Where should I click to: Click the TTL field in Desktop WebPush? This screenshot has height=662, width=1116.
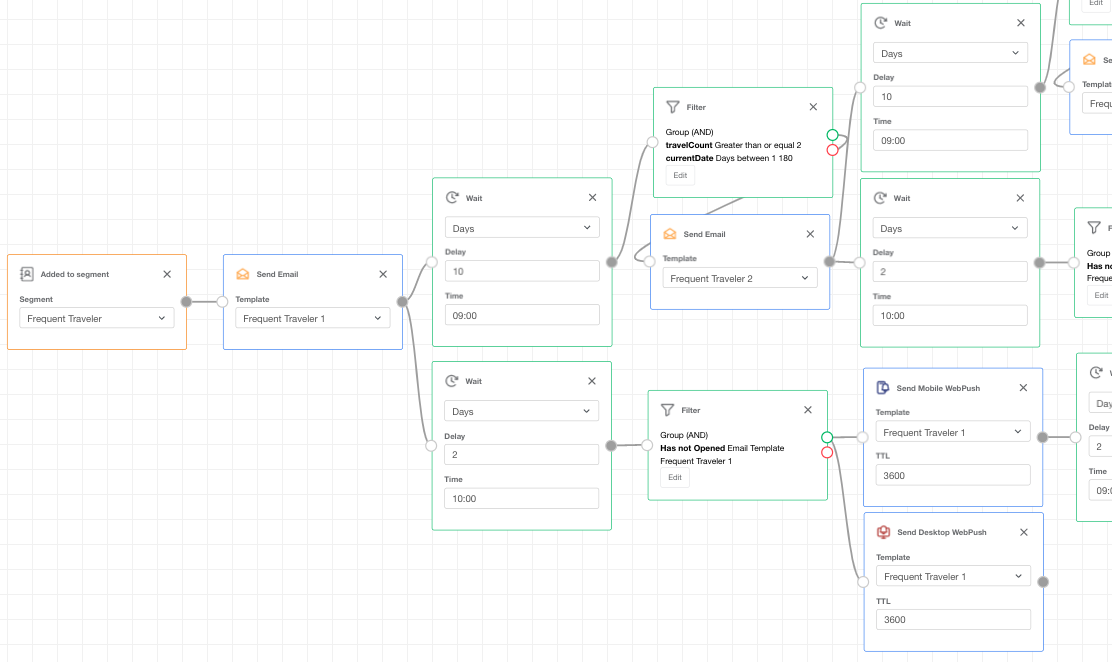click(x=952, y=620)
